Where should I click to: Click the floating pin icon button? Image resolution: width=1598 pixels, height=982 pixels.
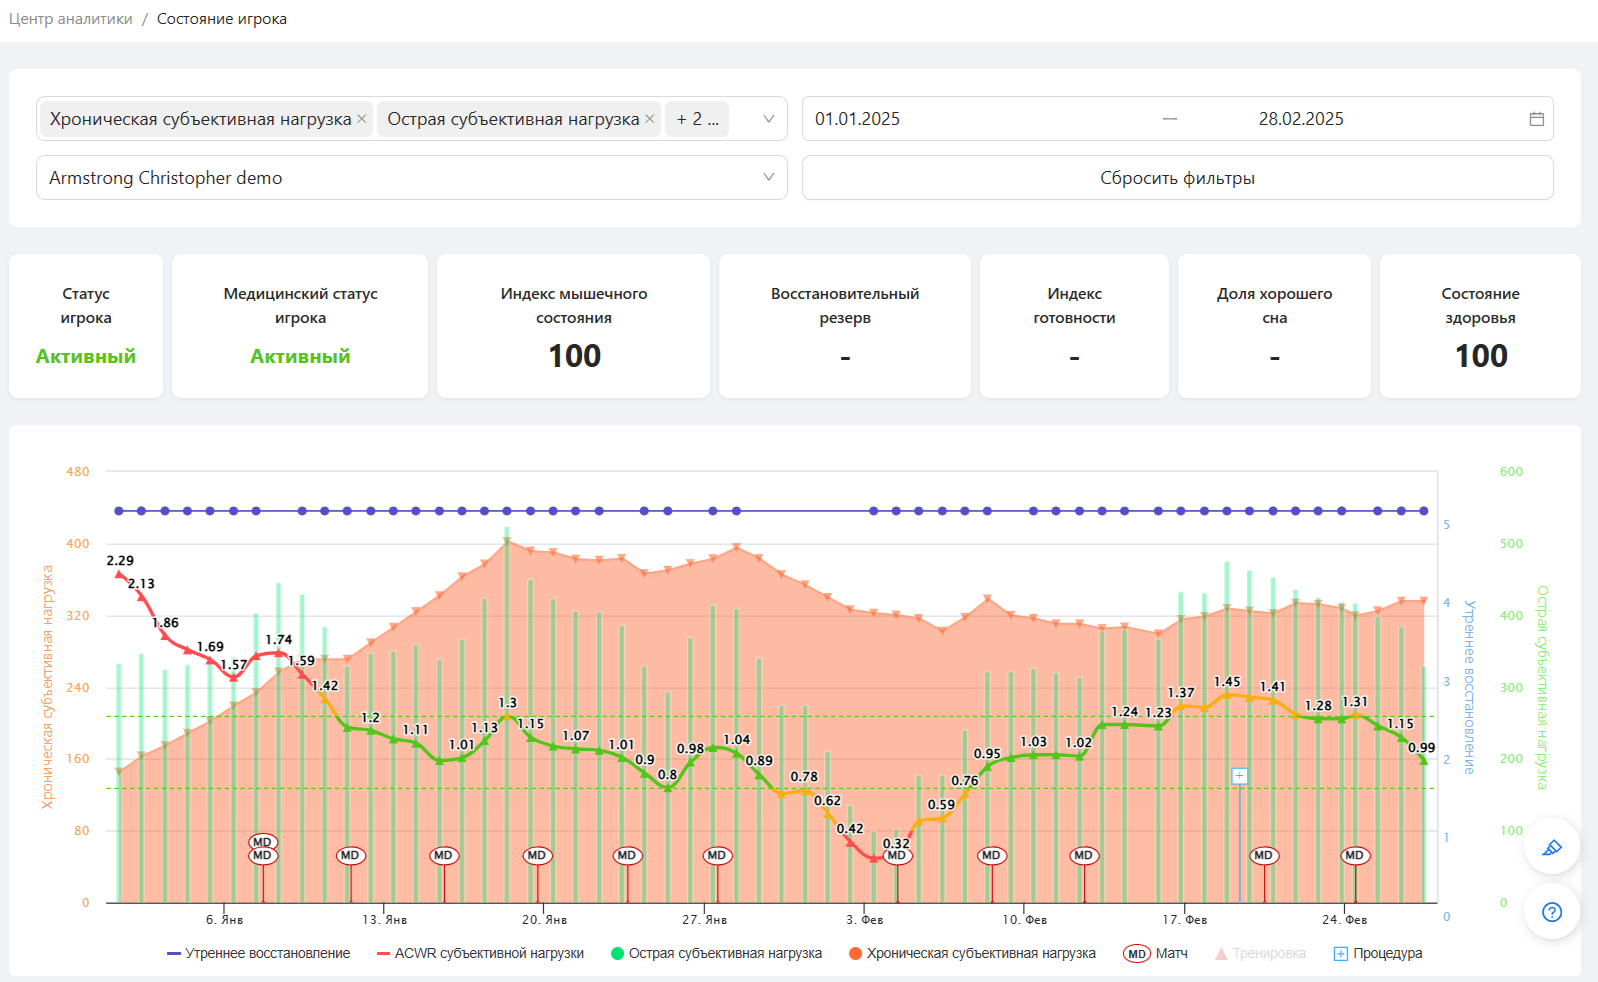click(x=1551, y=847)
